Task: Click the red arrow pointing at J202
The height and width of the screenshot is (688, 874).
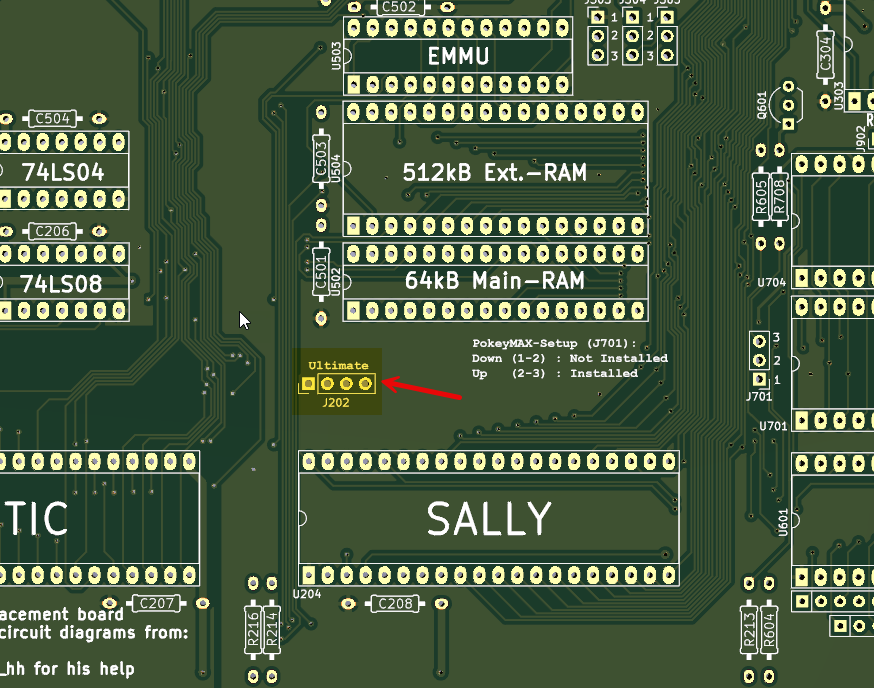Action: 422,389
